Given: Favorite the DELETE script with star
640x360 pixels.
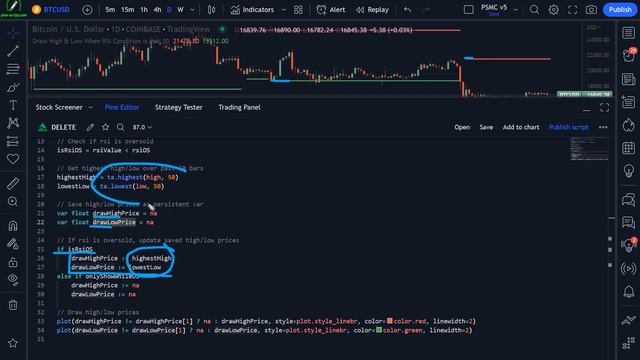Looking at the screenshot, I should tap(105, 127).
